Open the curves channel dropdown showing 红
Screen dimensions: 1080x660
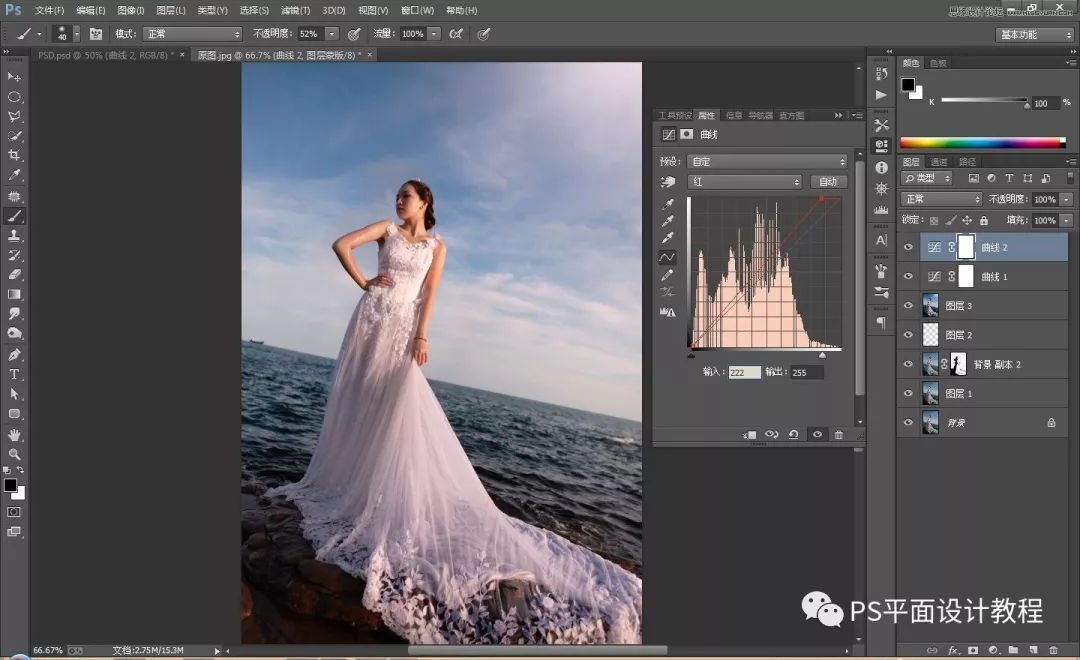744,182
